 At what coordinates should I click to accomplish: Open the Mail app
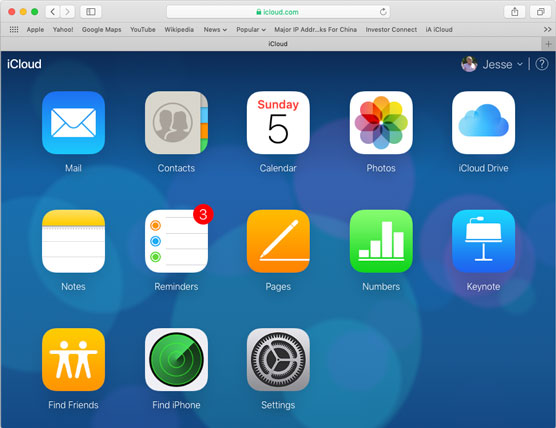coord(73,123)
